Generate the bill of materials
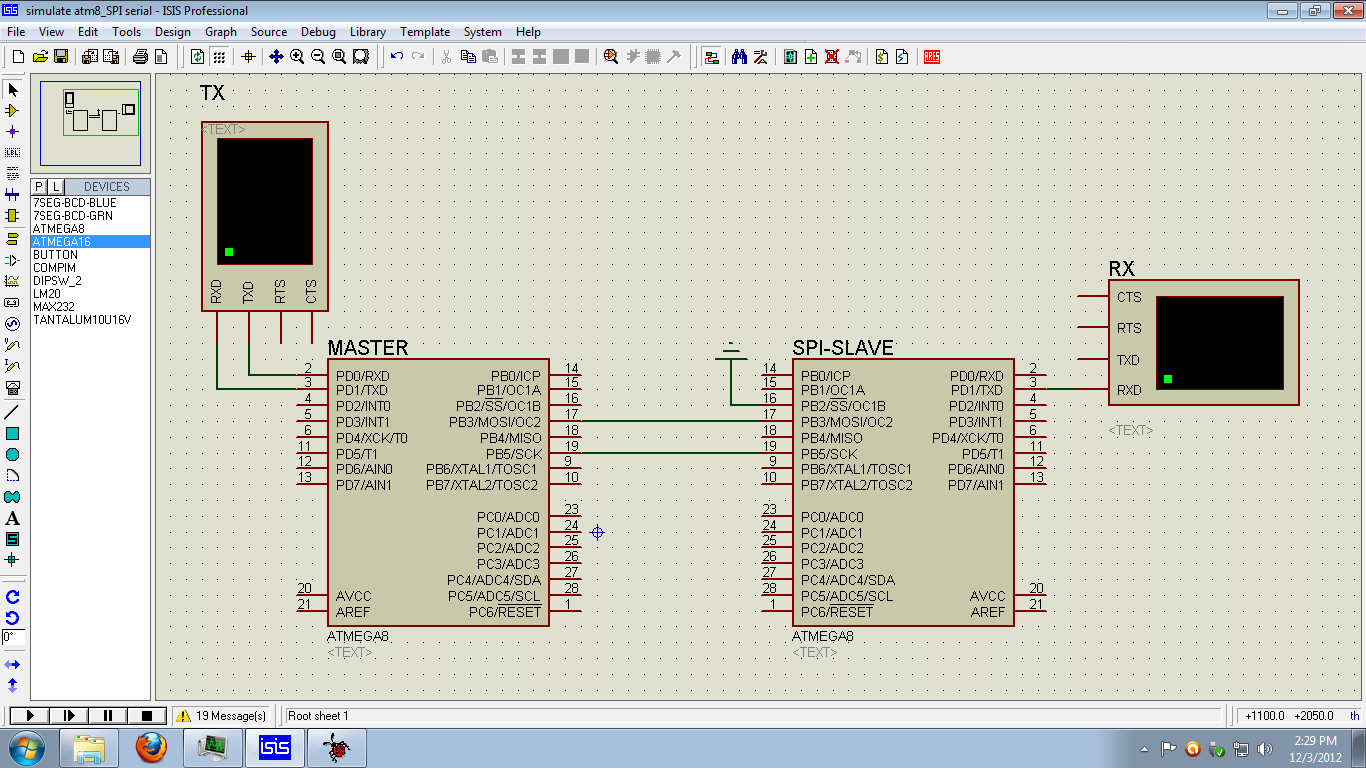This screenshot has height=772, width=1366. (x=882, y=57)
